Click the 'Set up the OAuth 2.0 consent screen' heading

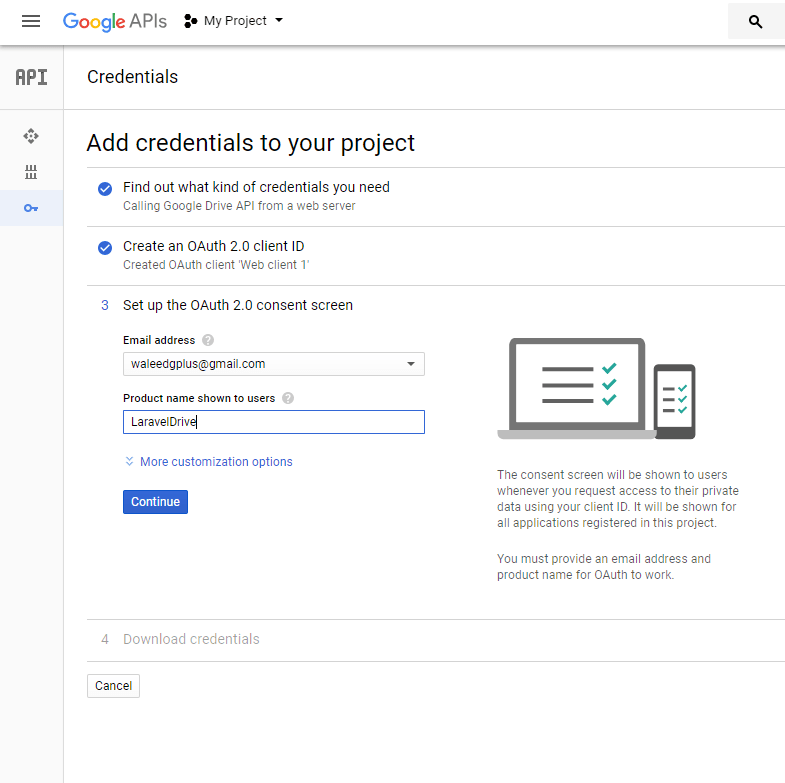click(238, 305)
